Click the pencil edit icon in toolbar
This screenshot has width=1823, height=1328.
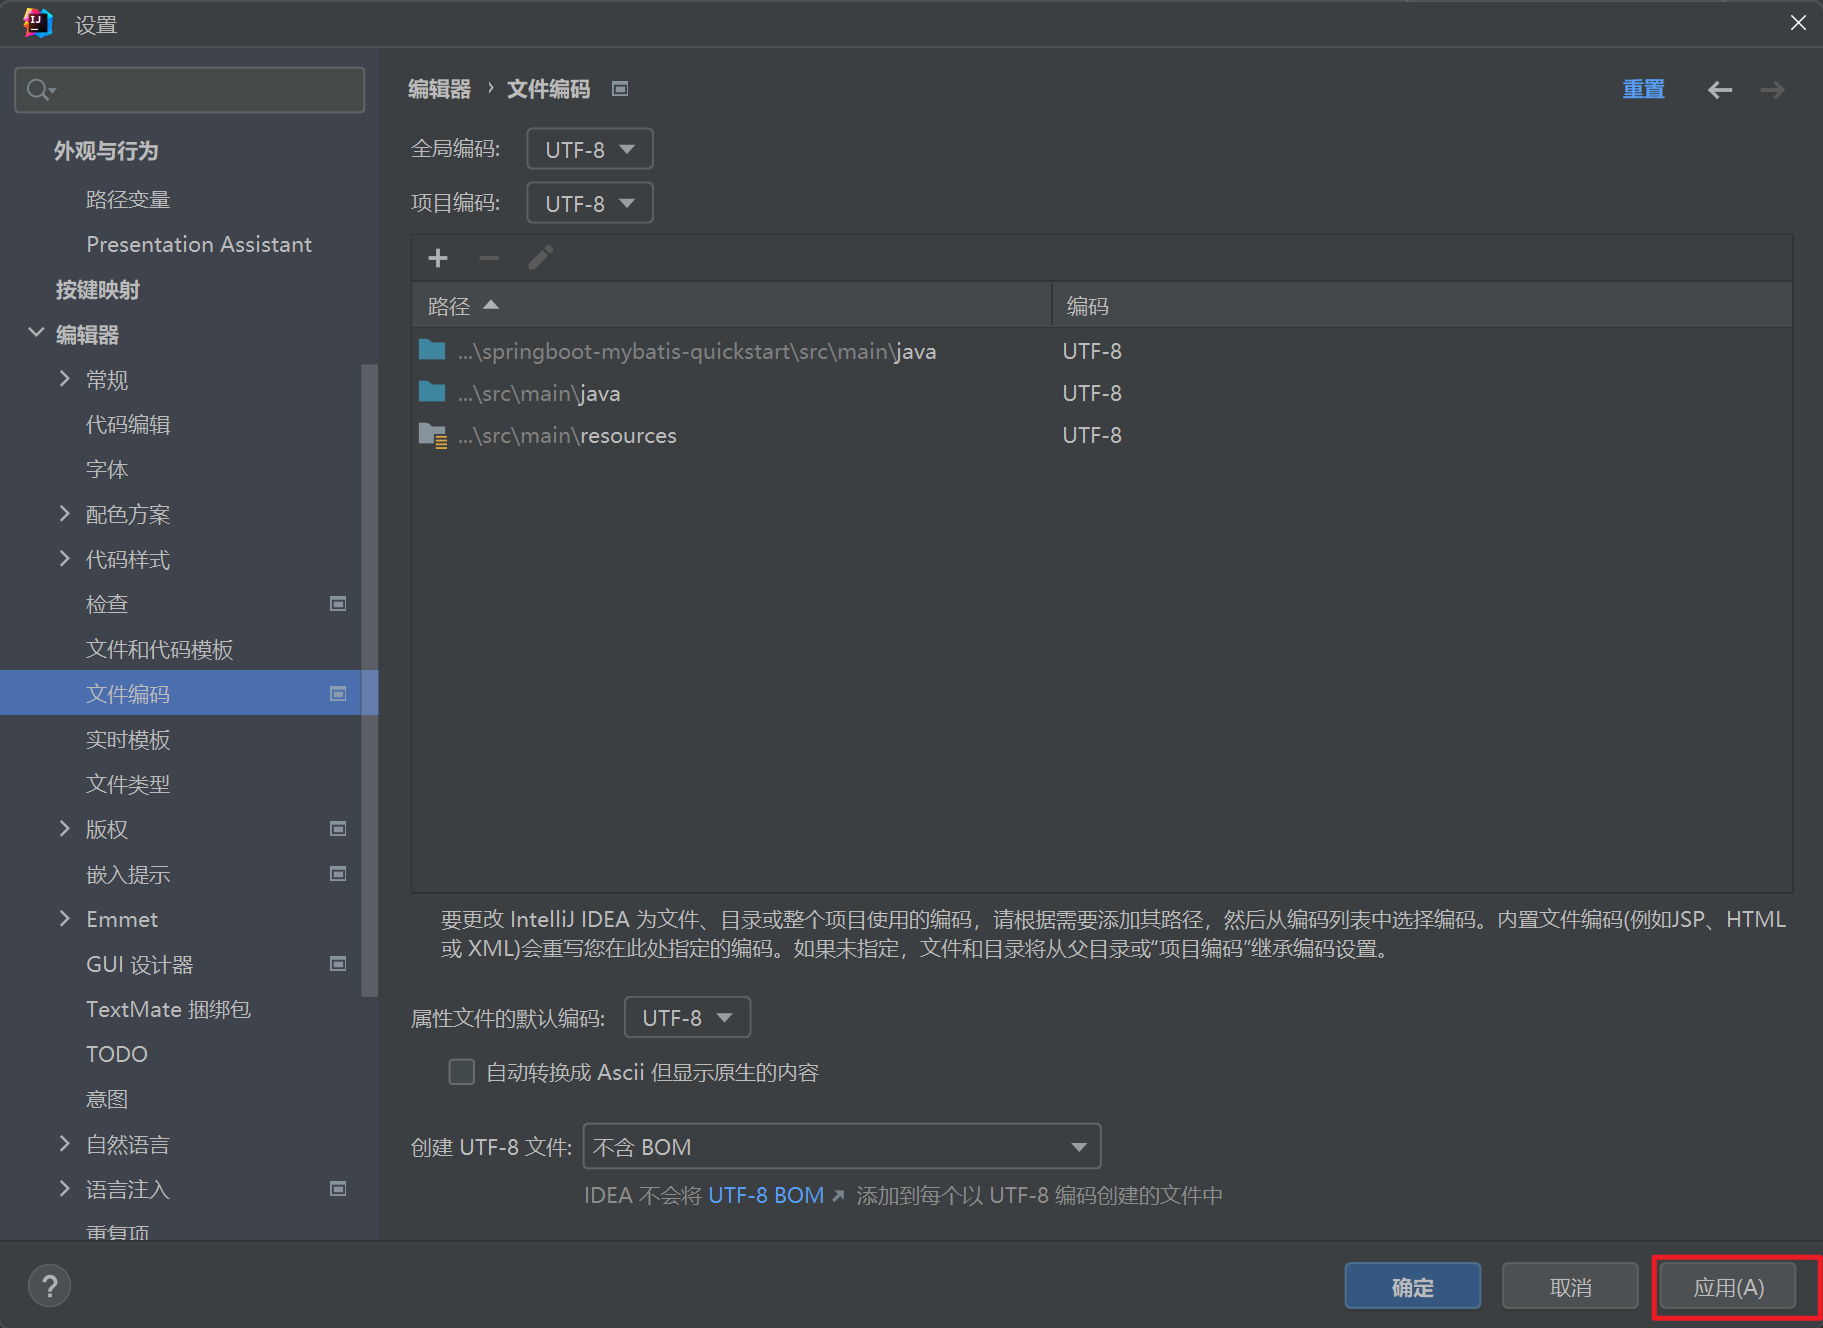point(540,258)
